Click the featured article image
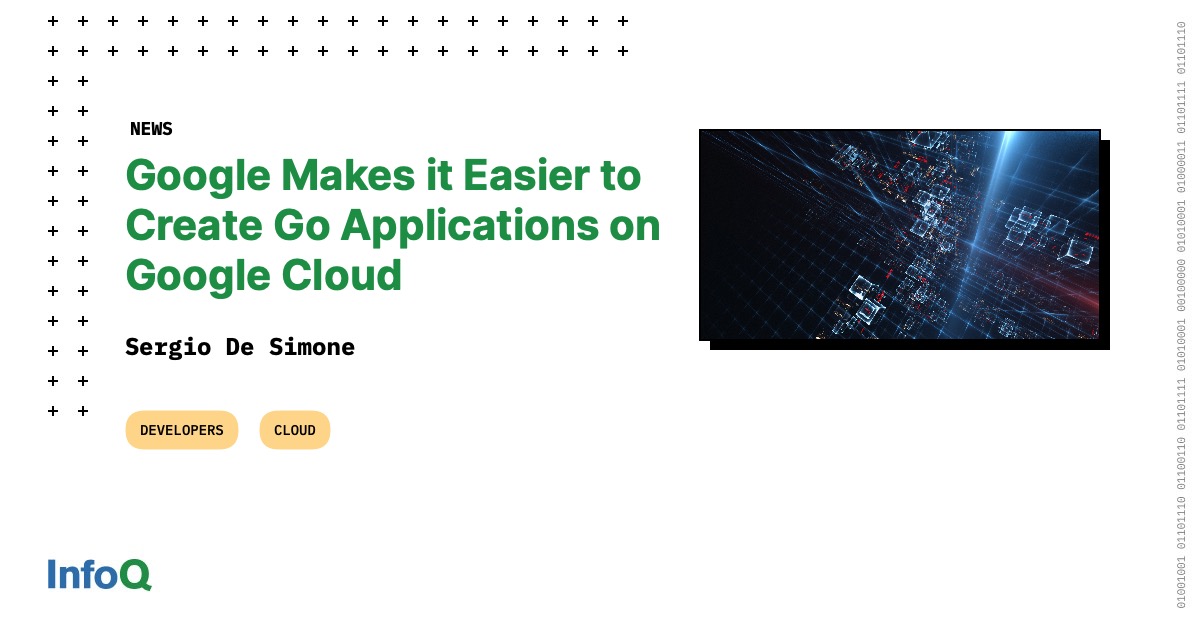1200x630 pixels. [900, 235]
